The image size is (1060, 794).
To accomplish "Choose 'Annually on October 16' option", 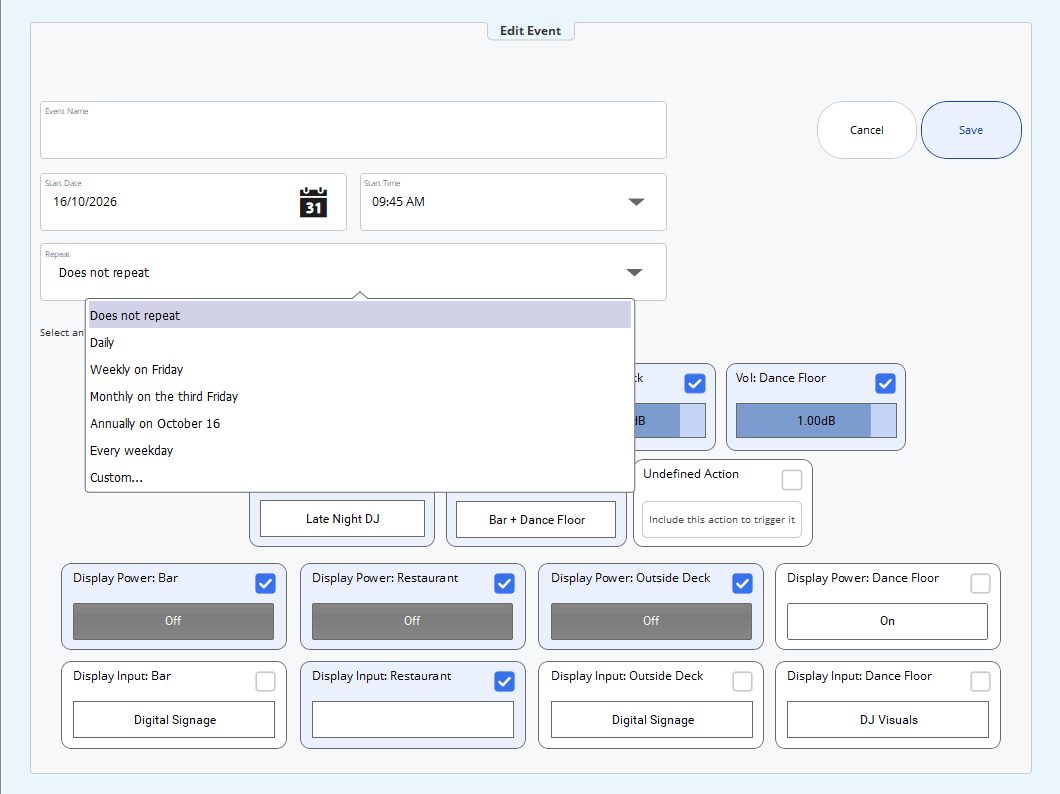I will [360, 424].
